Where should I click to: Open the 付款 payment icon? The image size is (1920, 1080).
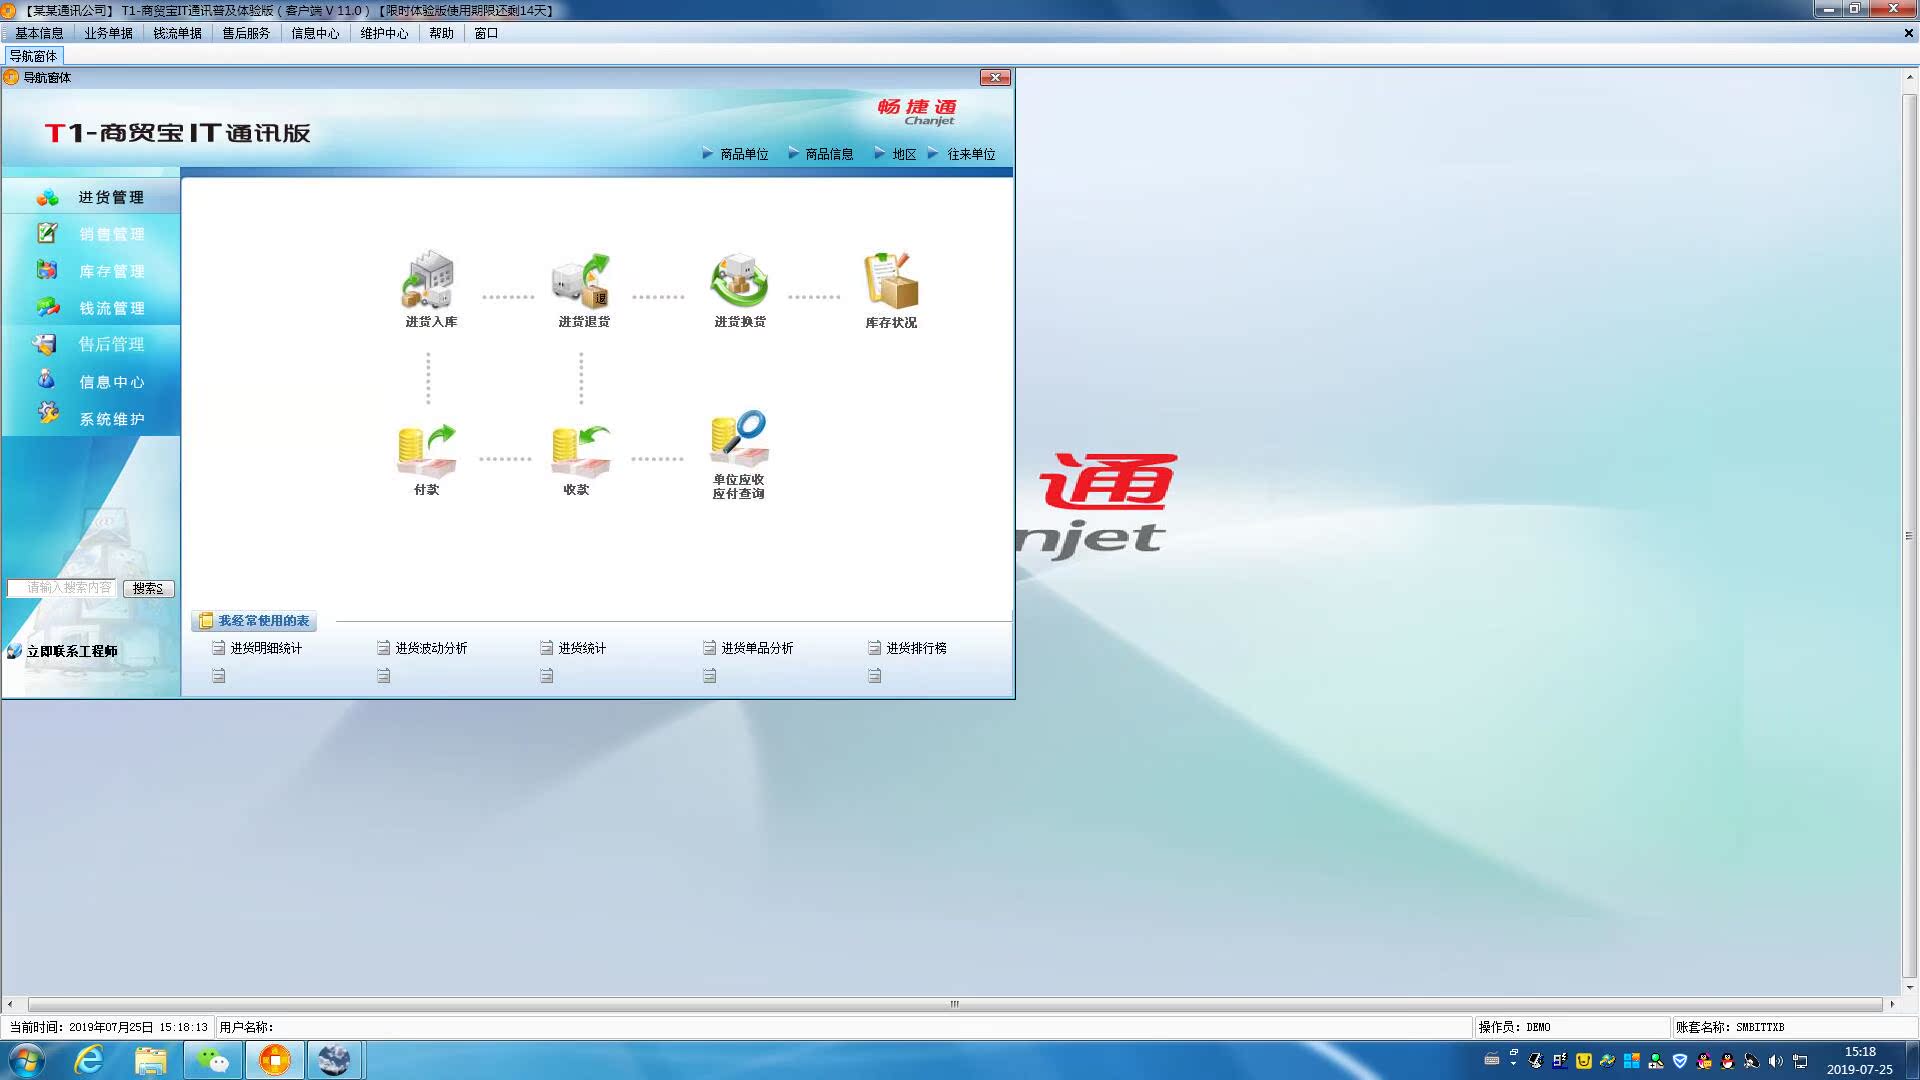[427, 459]
